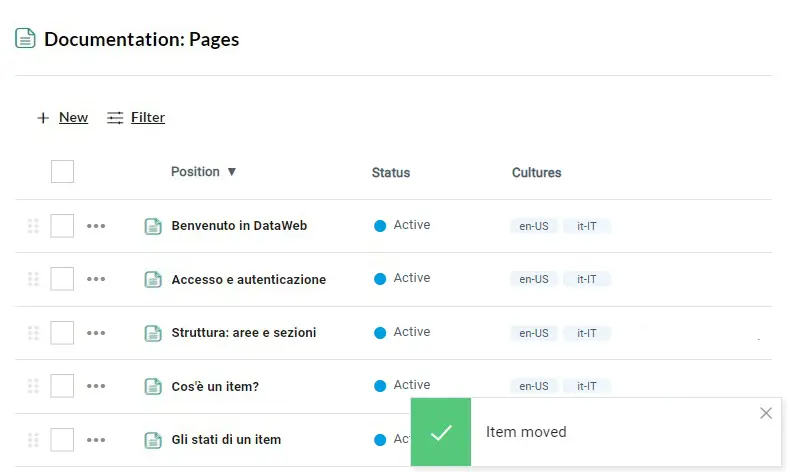Viewport: 790px width, 472px height.
Task: Check the box for Accesso e autenticazione
Action: click(62, 279)
